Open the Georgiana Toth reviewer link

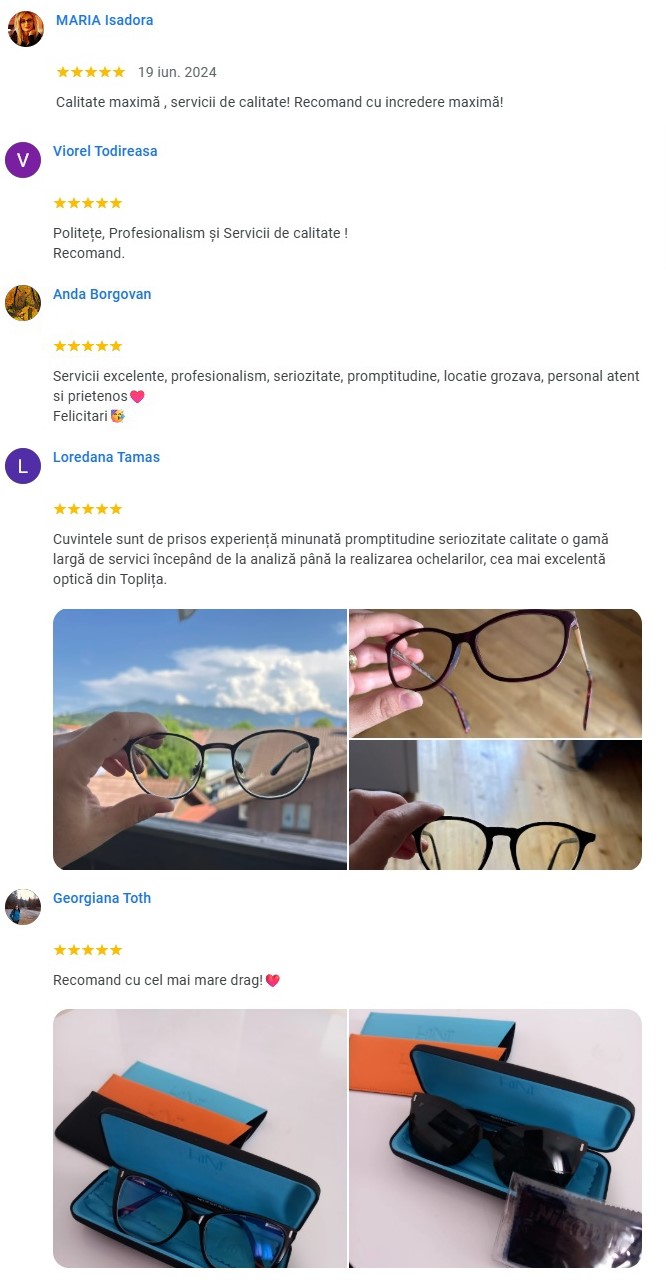pyautogui.click(x=102, y=898)
